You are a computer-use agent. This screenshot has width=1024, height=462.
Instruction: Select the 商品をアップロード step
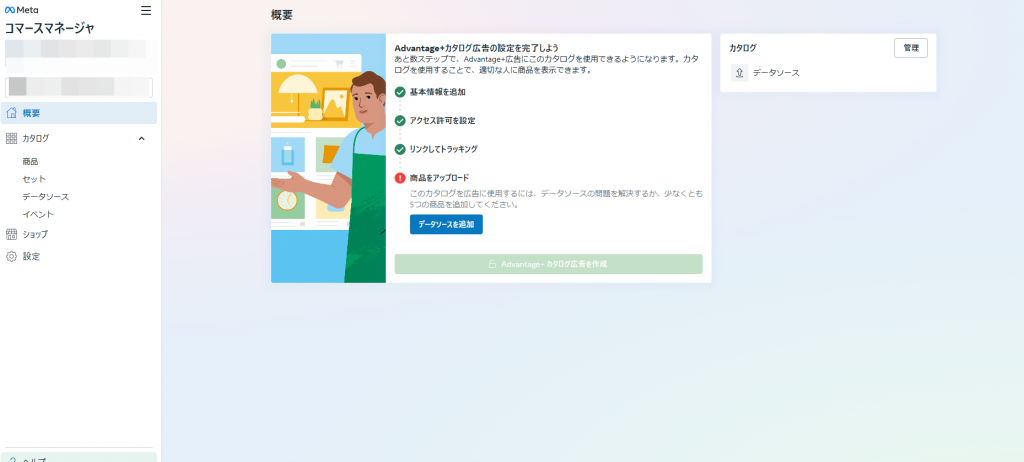439,178
